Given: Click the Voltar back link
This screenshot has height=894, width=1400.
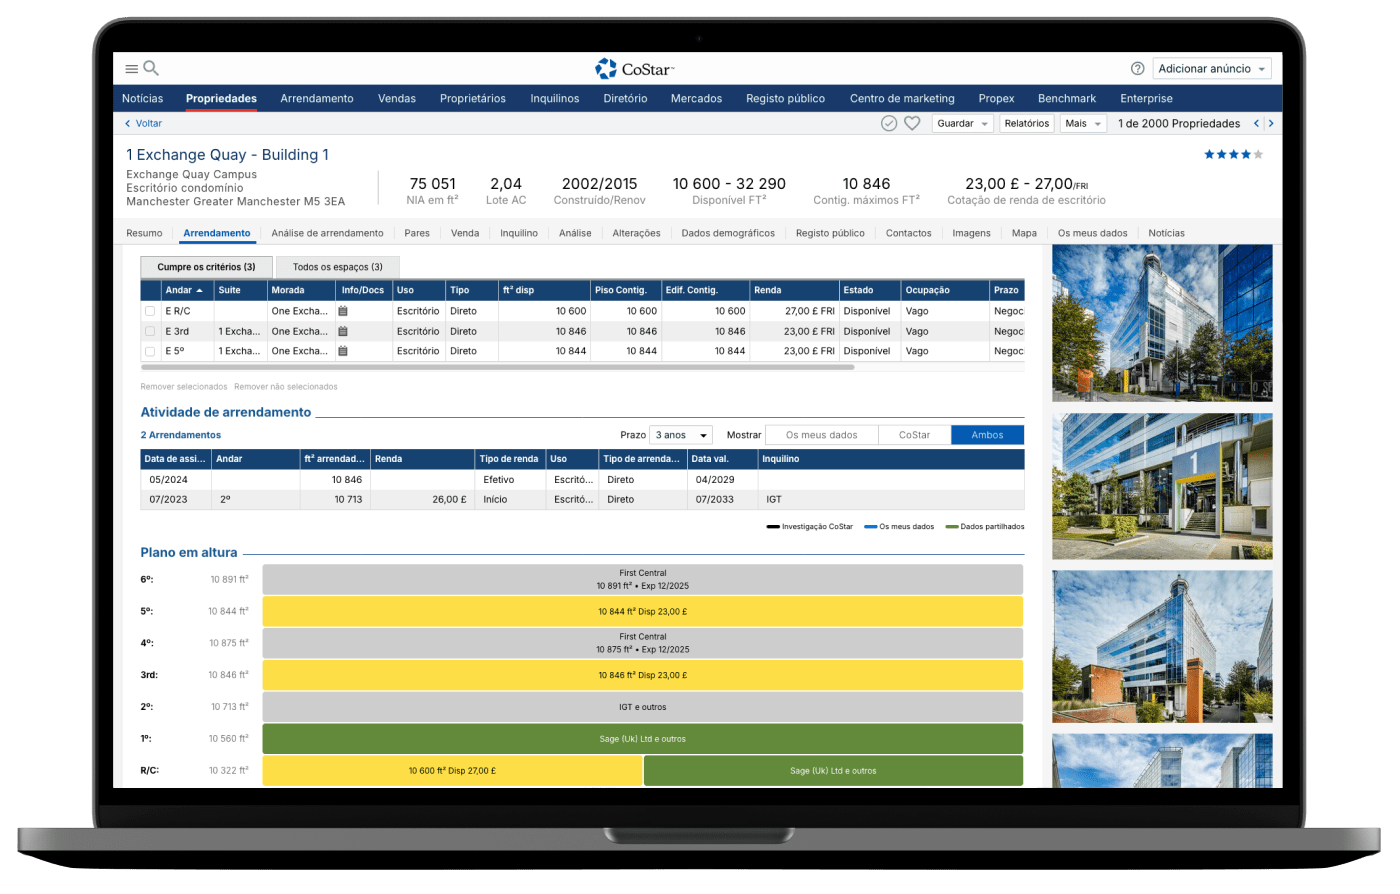Looking at the screenshot, I should tap(143, 123).
